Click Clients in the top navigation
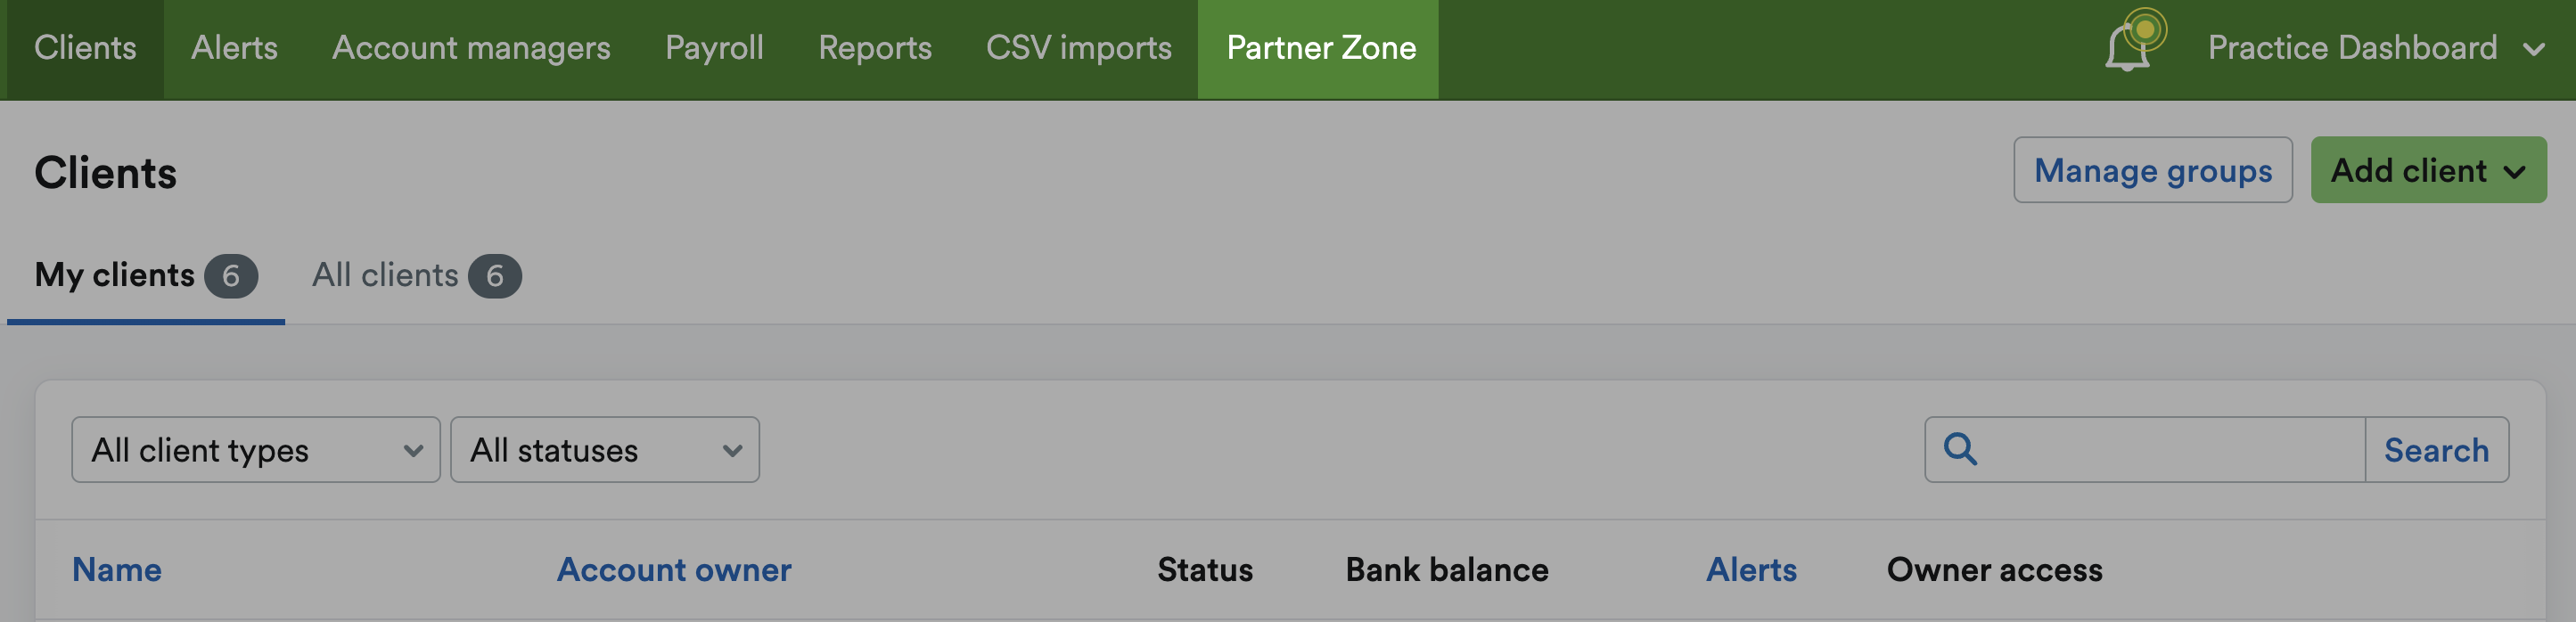Screen dimensions: 2576x622 pyautogui.click(x=85, y=48)
